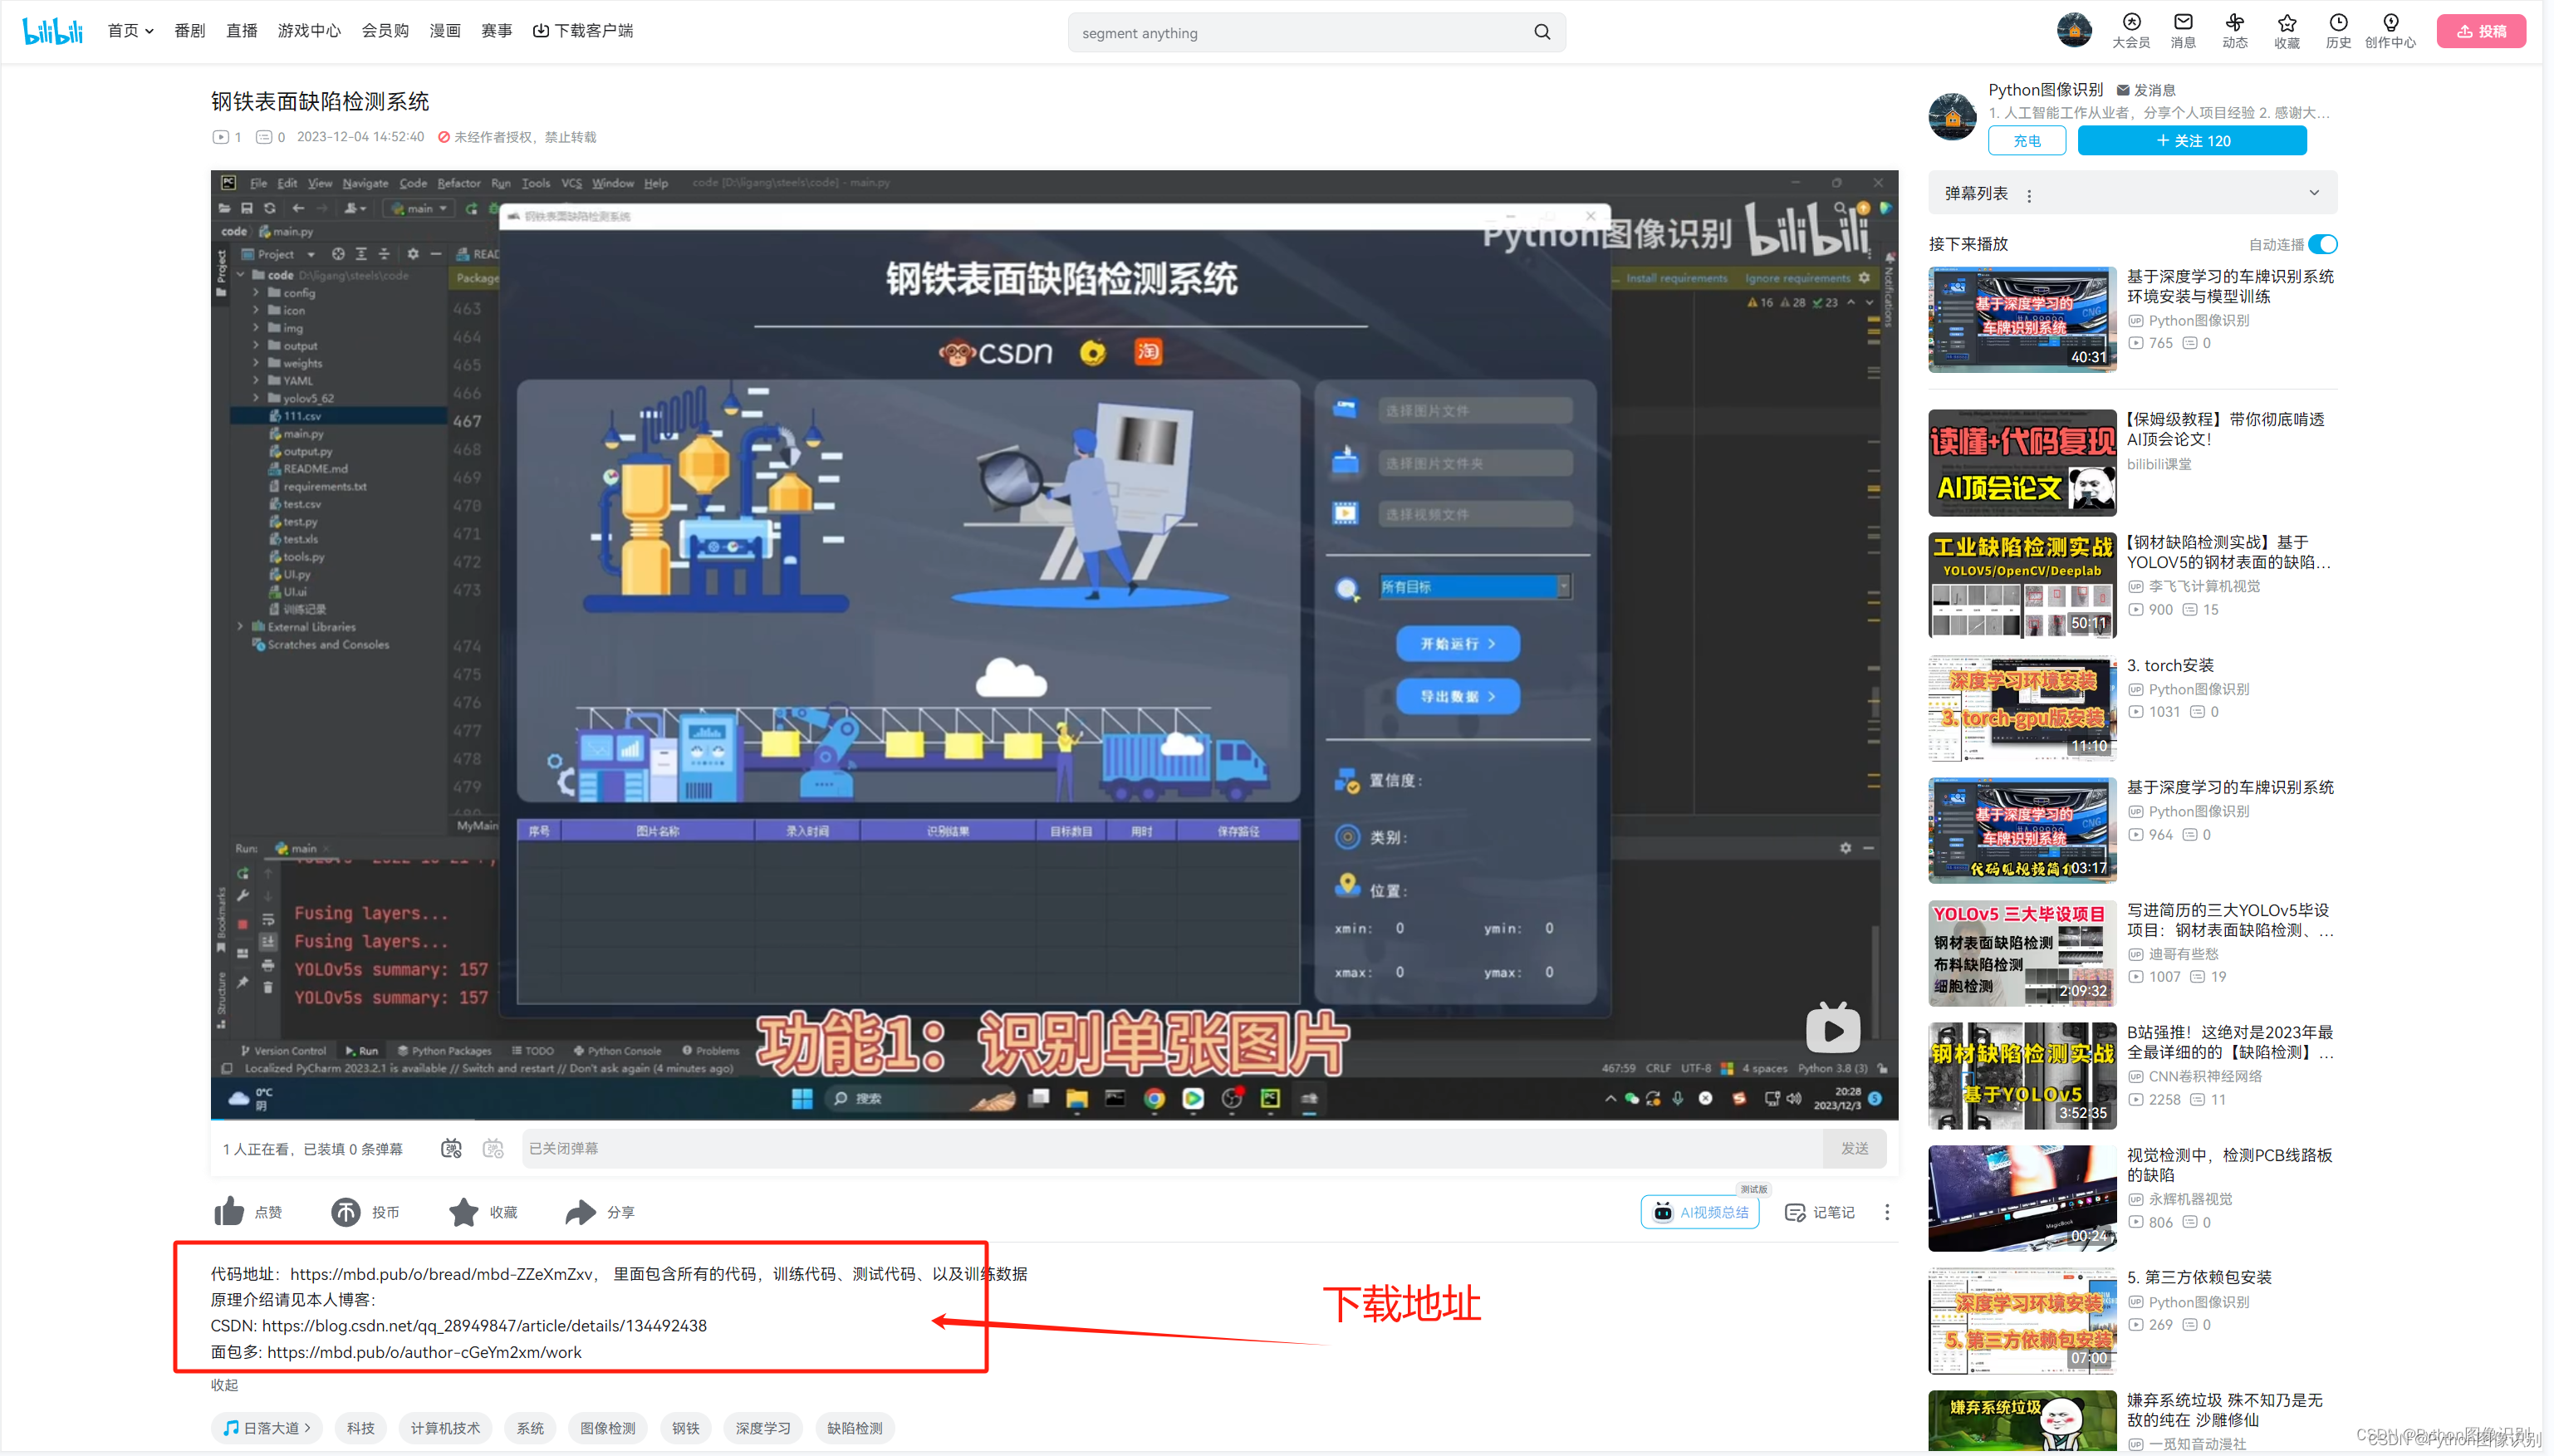Expand the 首页 dropdown menu
The image size is (2554, 1456).
(x=131, y=31)
